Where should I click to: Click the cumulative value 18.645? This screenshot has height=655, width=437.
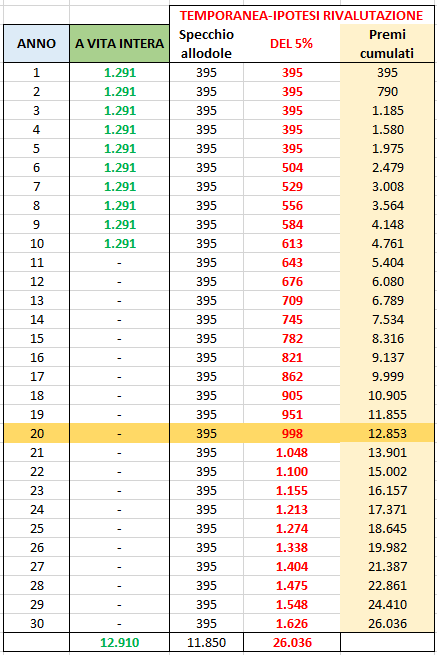[x=387, y=528]
